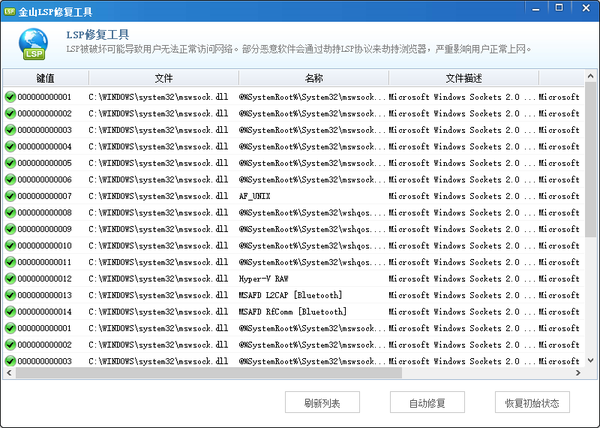600x428 pixels.
Task: Click green check icon for key 000000000007
Action: click(10, 196)
